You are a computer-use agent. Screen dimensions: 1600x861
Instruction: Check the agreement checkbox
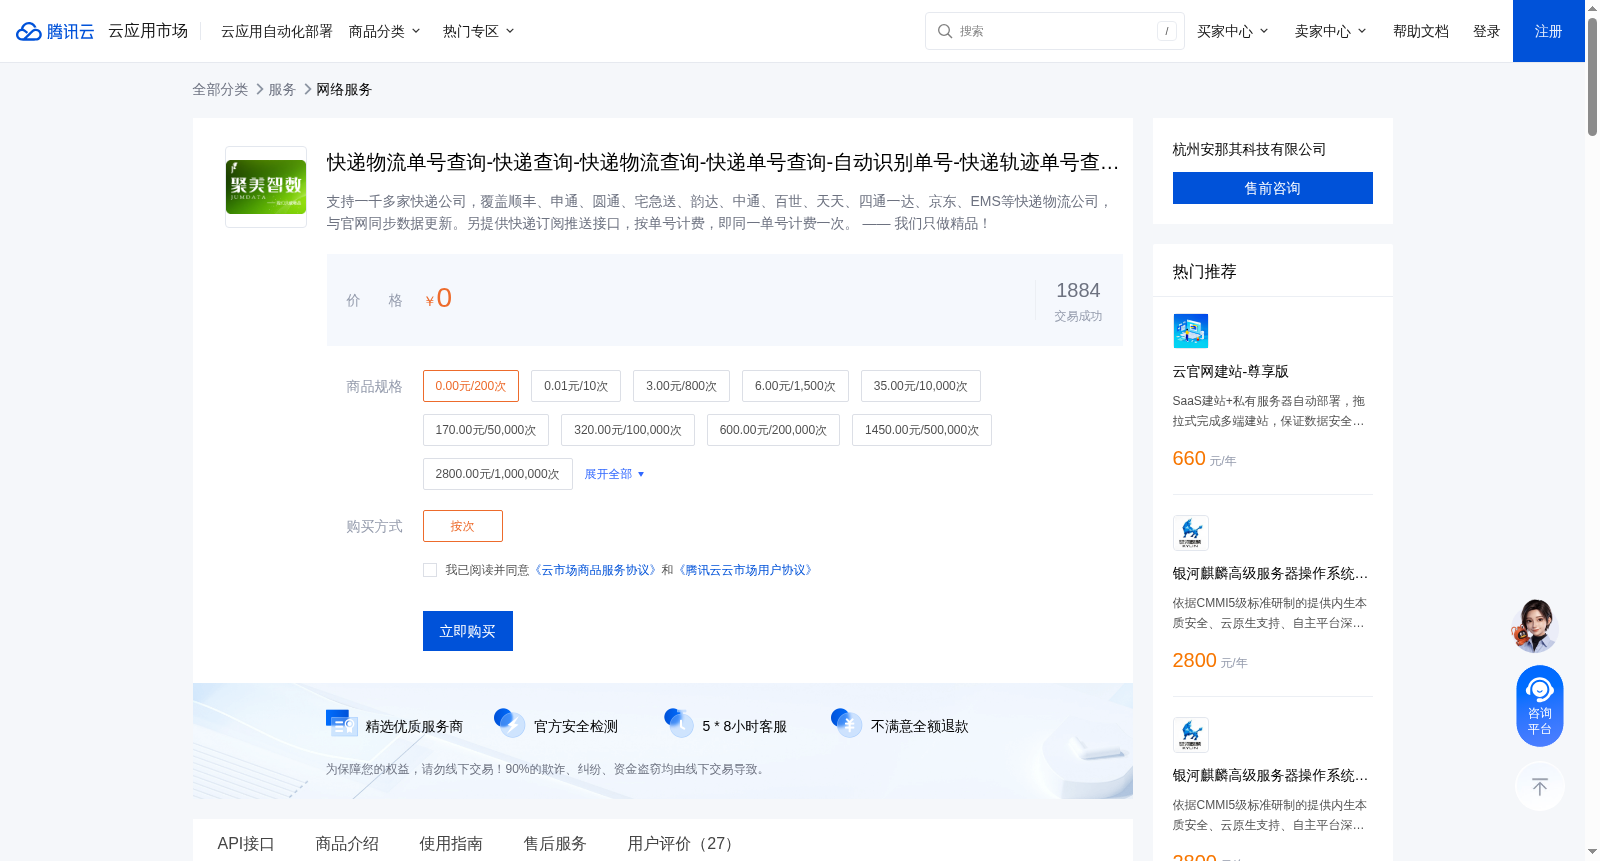pos(430,570)
